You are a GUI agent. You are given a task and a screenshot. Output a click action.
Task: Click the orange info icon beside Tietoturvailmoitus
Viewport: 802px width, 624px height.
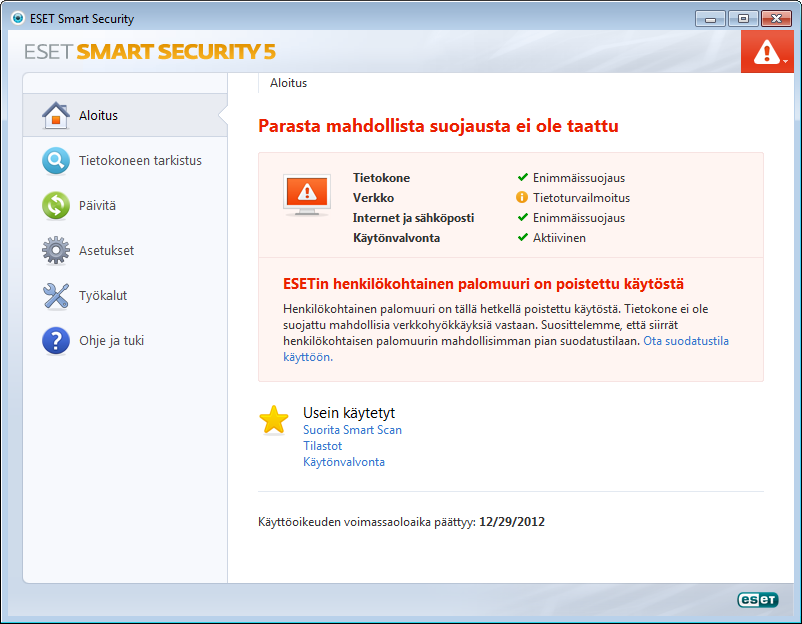coord(522,197)
